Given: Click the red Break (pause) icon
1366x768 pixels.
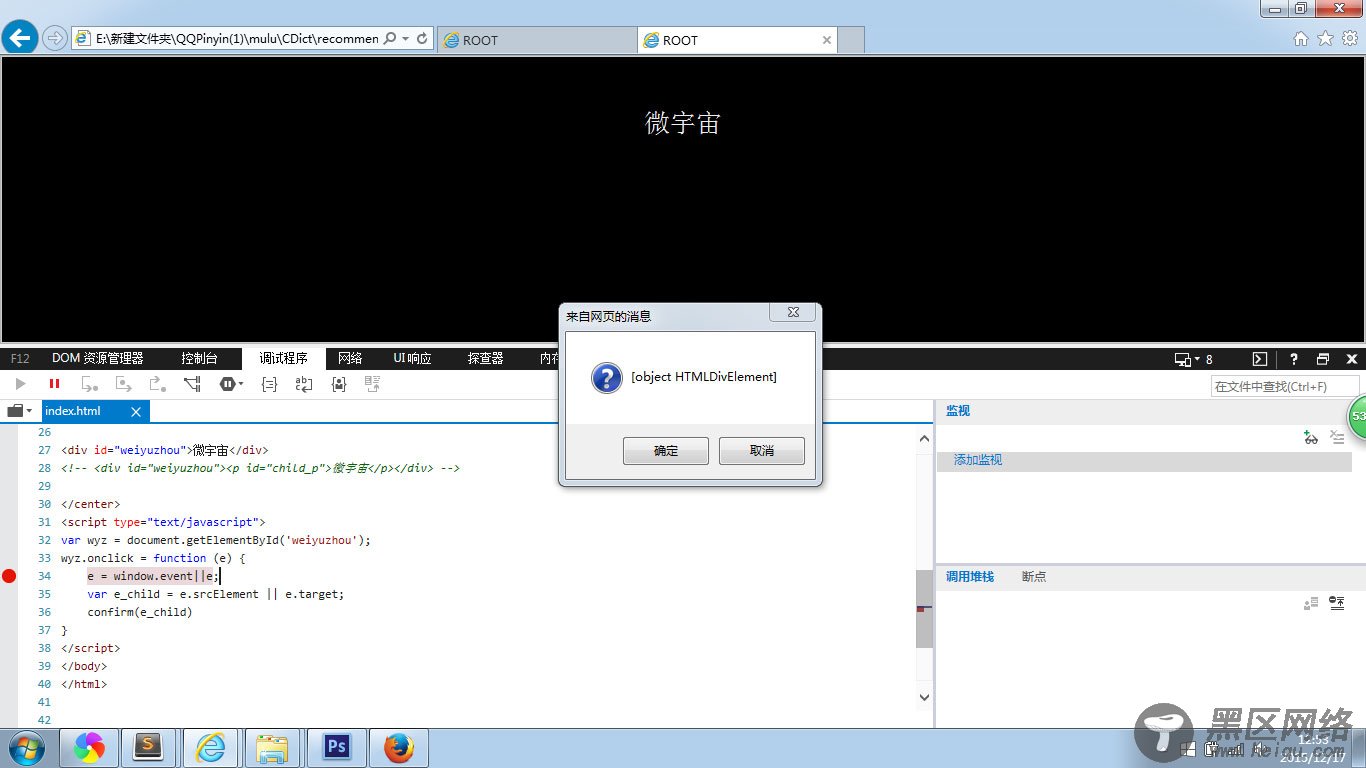Looking at the screenshot, I should pos(54,384).
